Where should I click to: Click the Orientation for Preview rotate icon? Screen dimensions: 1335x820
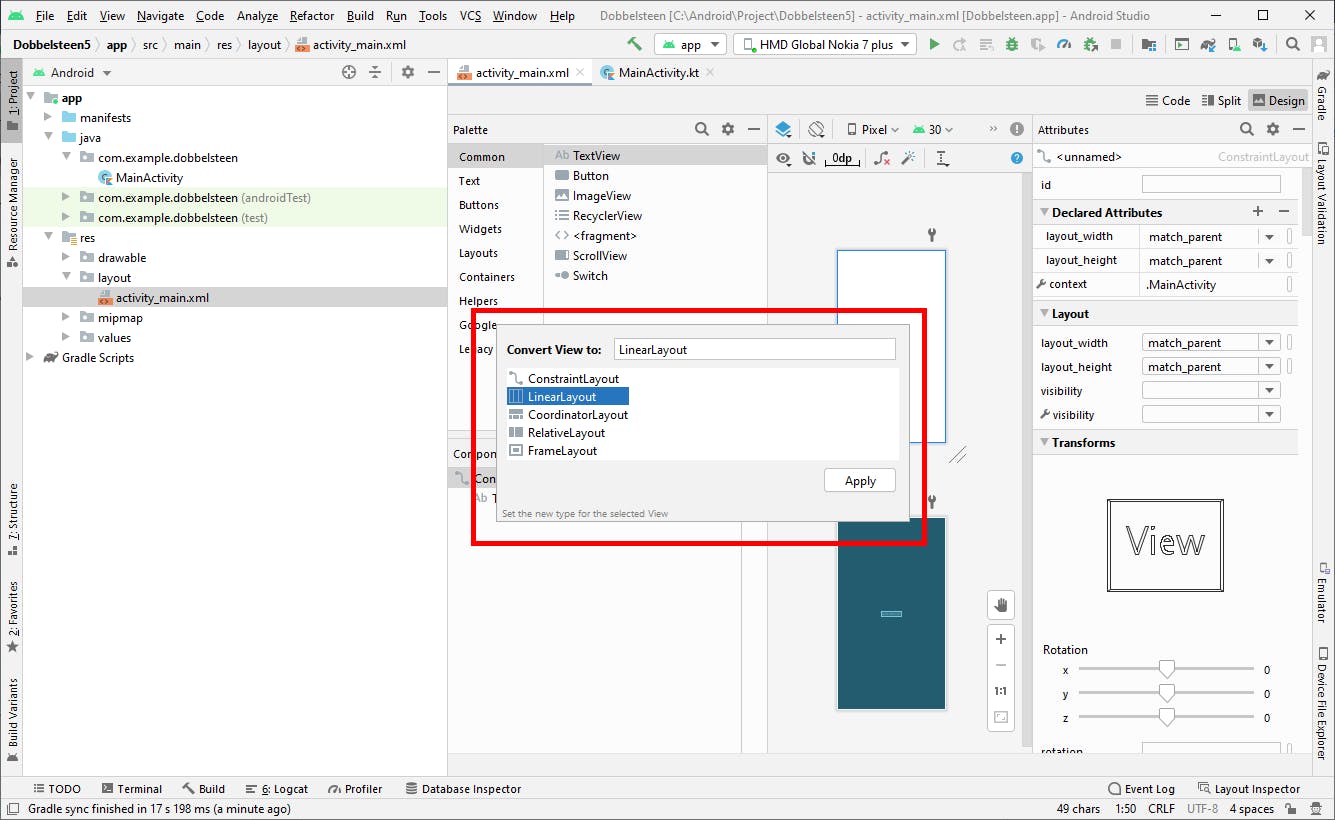coord(816,129)
